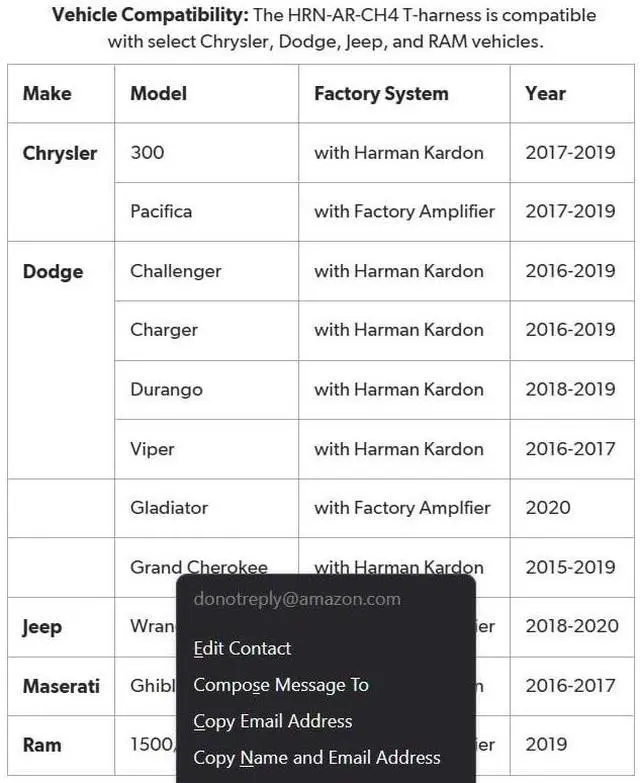Screen dimensions: 640x783
Task: Click the Make column header
Action: click(47, 93)
